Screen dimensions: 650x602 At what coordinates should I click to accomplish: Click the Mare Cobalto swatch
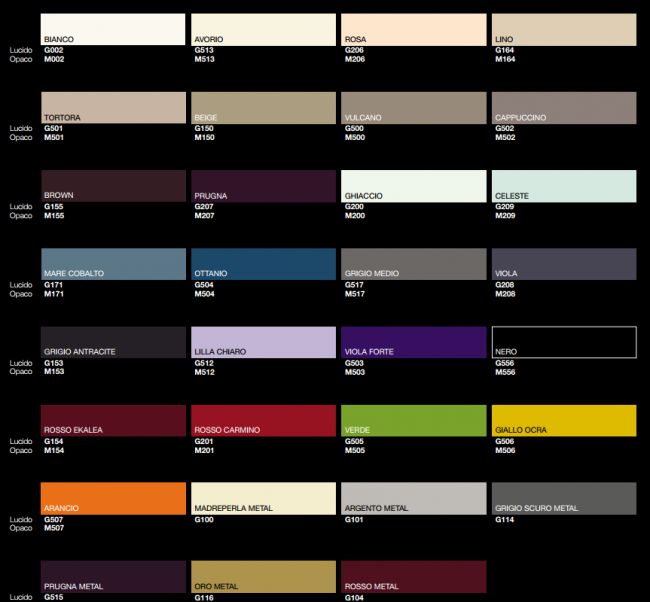(114, 263)
